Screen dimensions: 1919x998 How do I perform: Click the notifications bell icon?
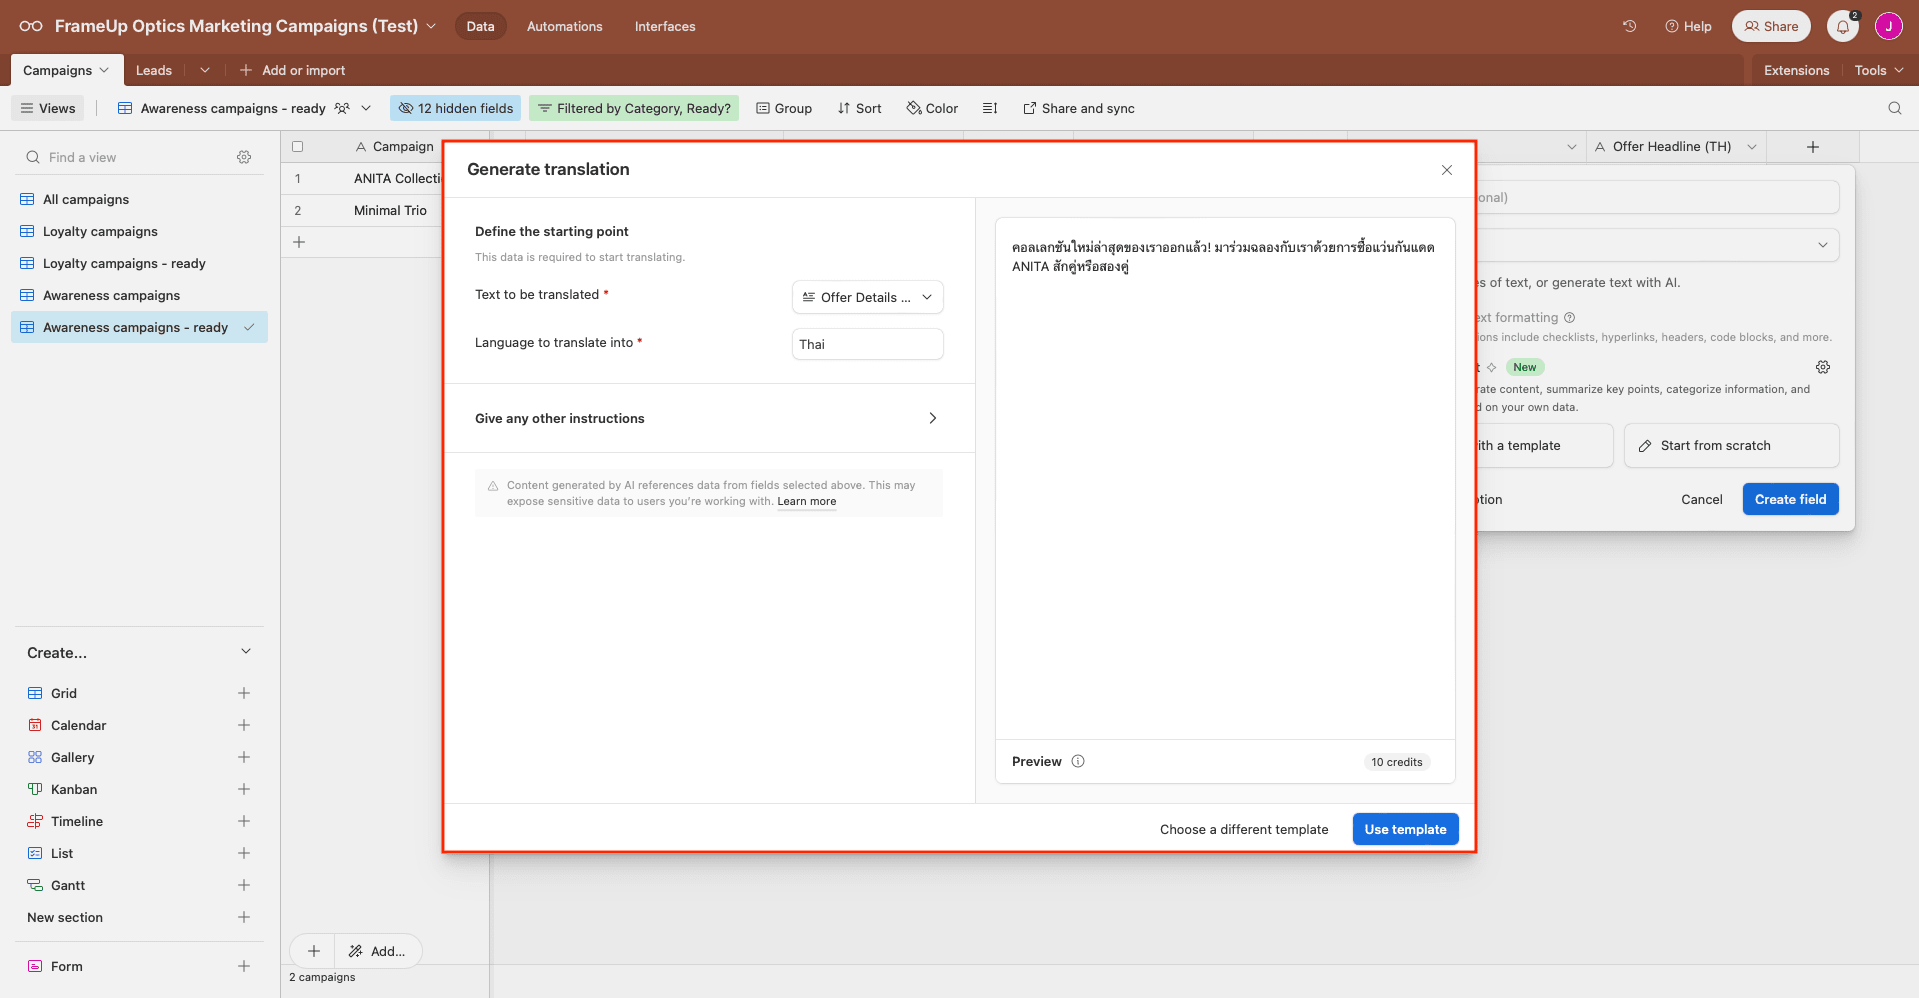point(1842,26)
